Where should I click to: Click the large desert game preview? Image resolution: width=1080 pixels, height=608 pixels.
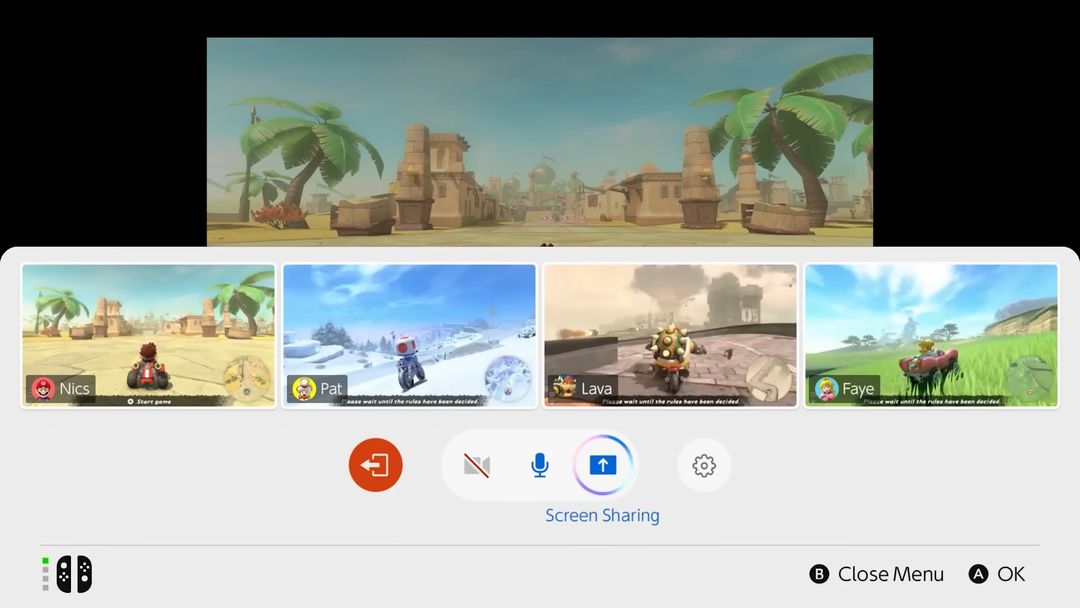click(540, 142)
